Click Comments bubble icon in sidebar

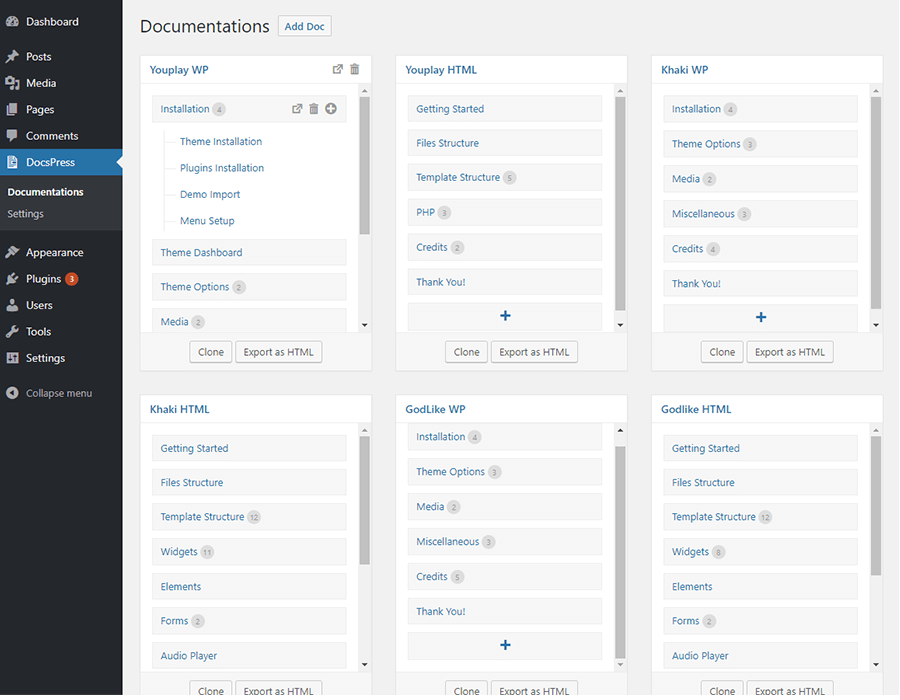click(12, 135)
